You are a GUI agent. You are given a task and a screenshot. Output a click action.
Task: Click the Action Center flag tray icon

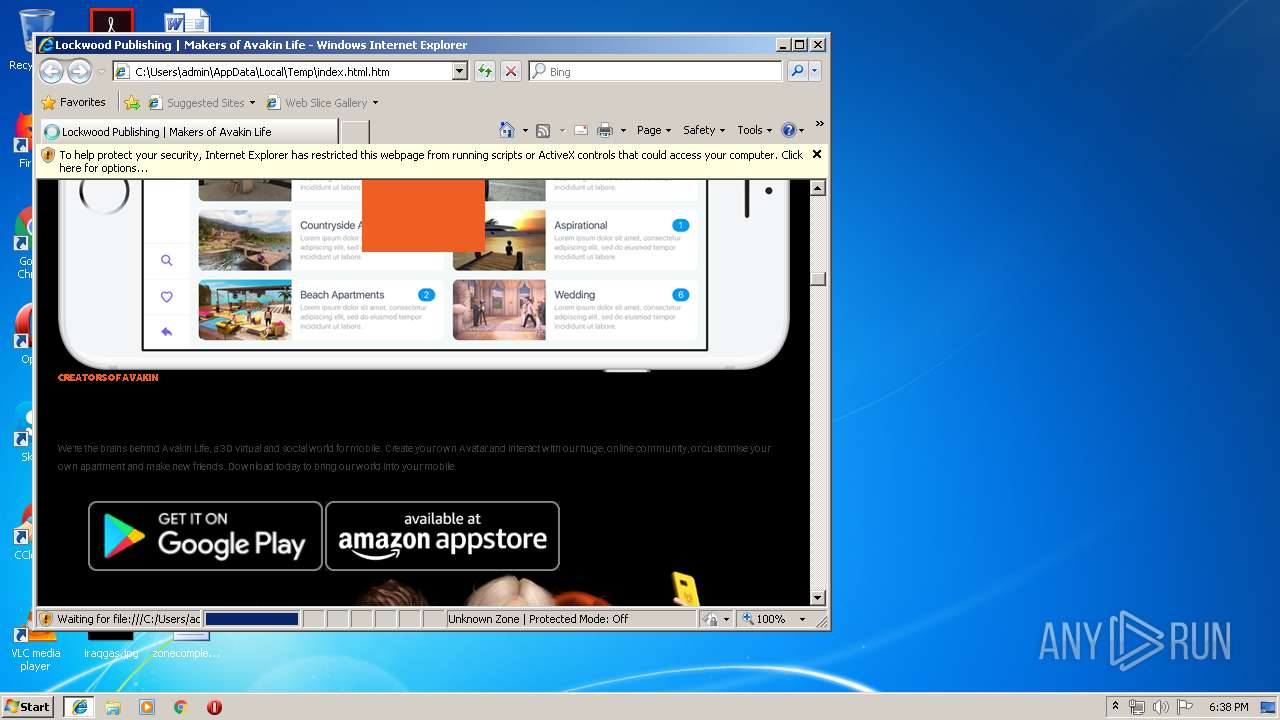pos(1185,707)
